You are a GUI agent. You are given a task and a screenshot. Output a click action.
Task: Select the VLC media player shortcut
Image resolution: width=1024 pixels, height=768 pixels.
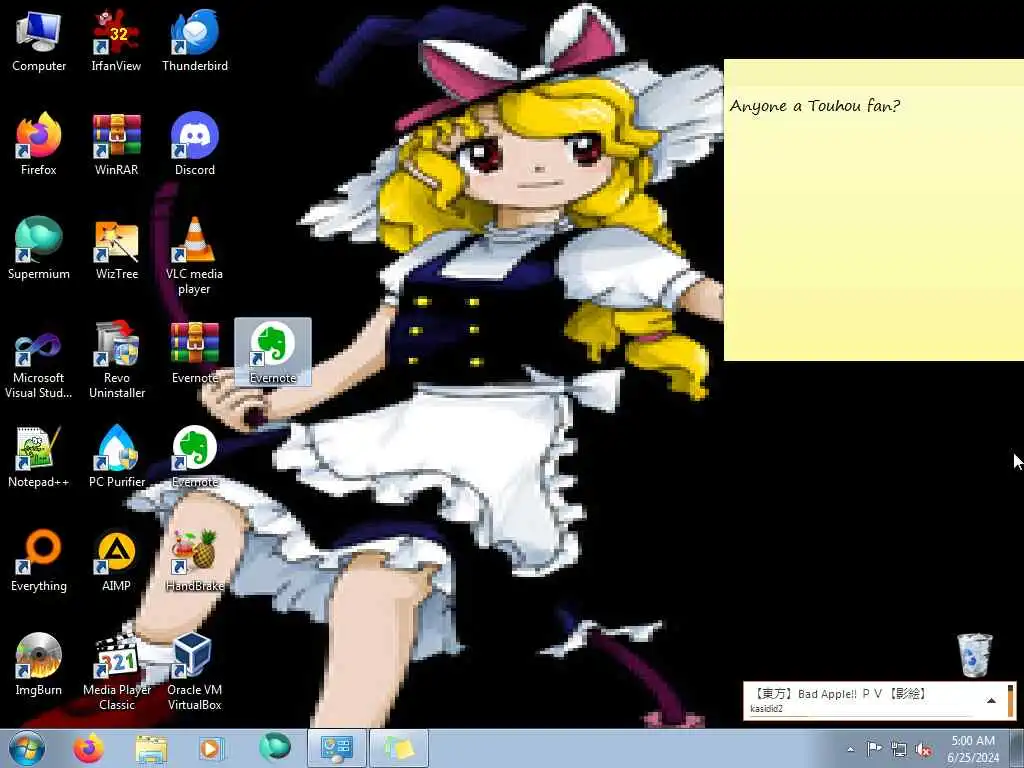[195, 256]
